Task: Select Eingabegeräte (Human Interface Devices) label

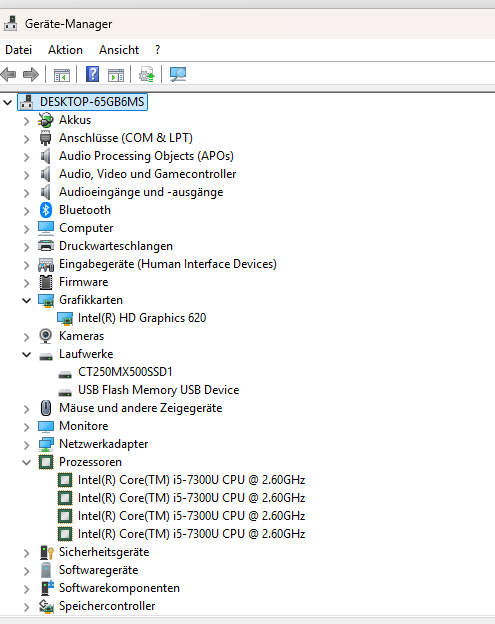Action: click(168, 264)
